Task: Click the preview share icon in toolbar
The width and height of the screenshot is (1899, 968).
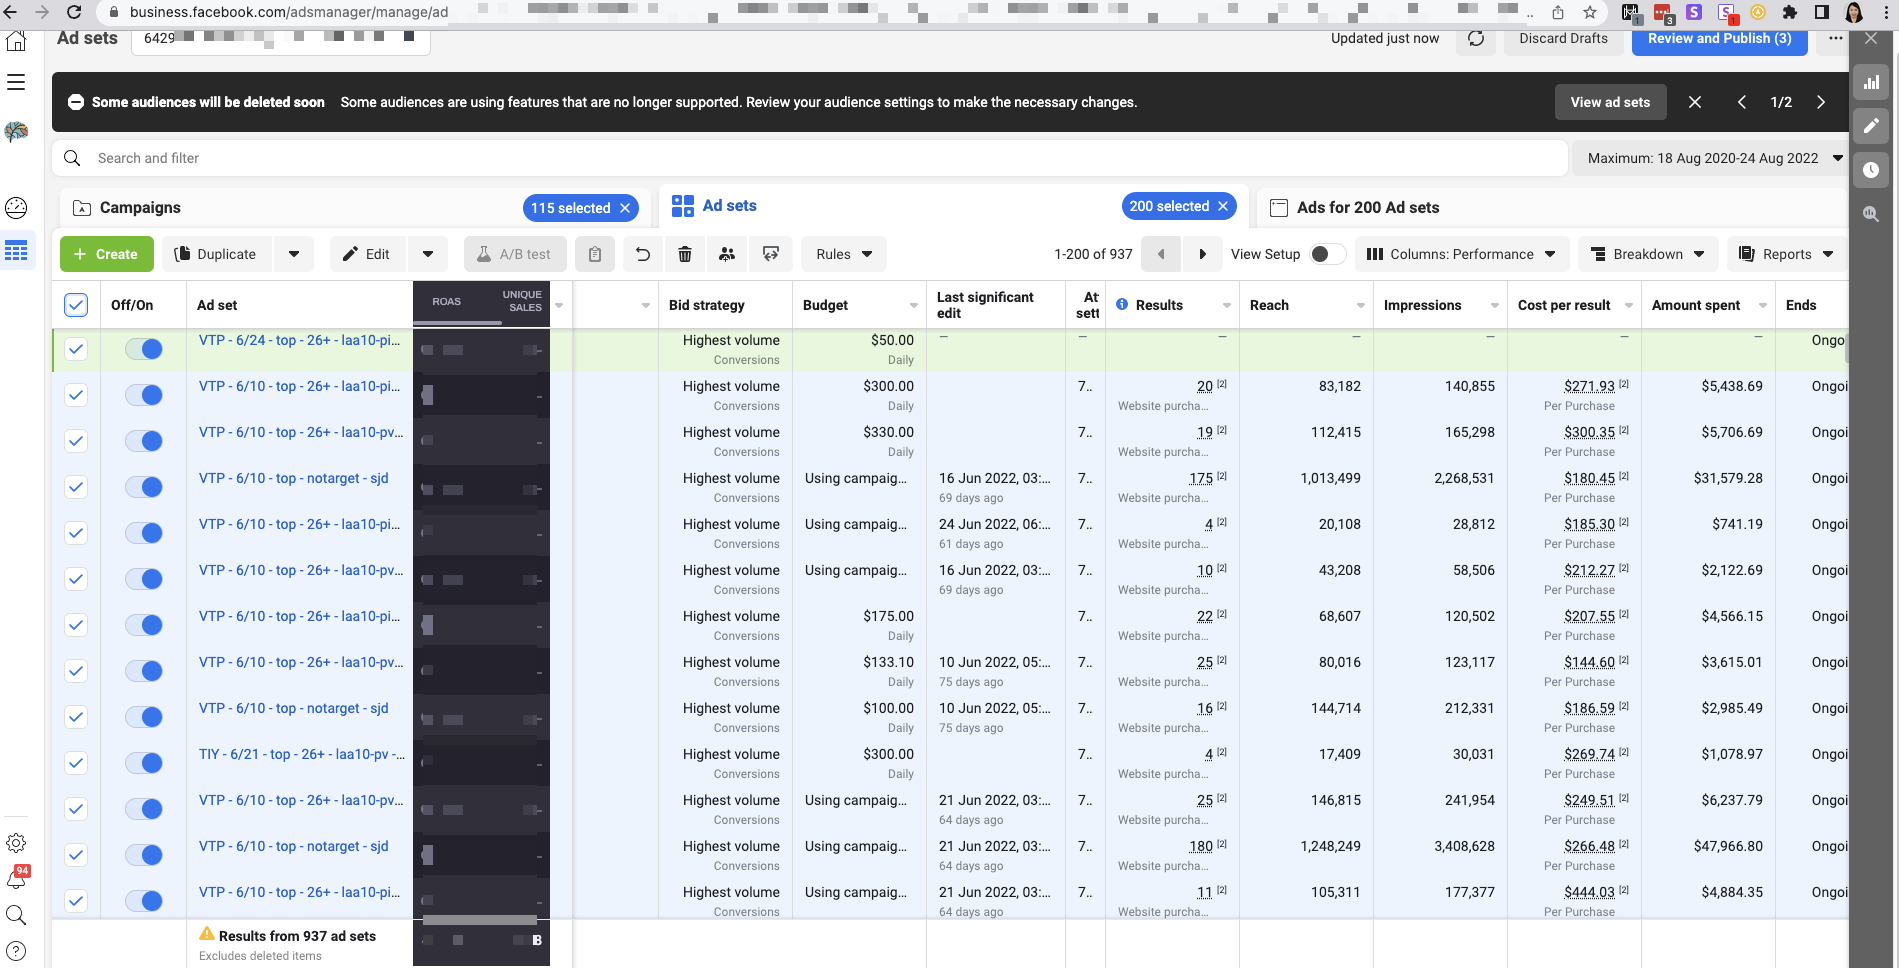Action: pyautogui.click(x=771, y=254)
